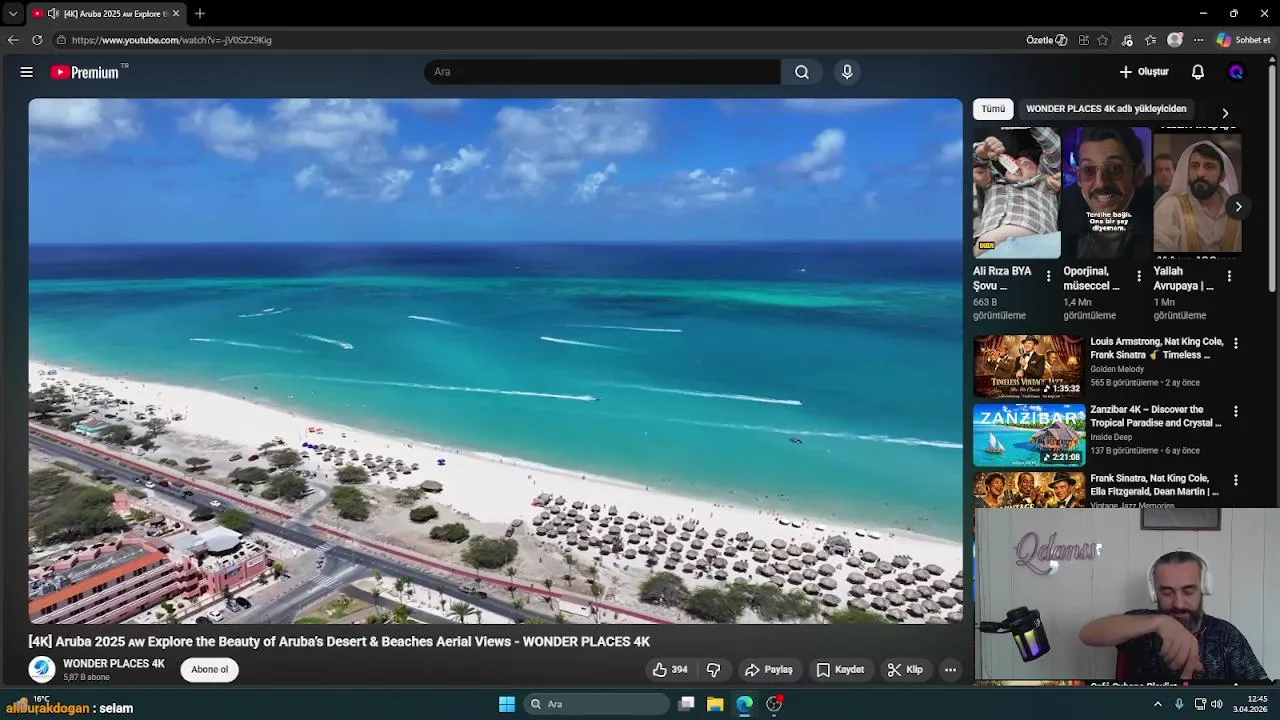Close the Aruba YouTube tab
Viewport: 1280px width, 720px height.
(x=176, y=13)
